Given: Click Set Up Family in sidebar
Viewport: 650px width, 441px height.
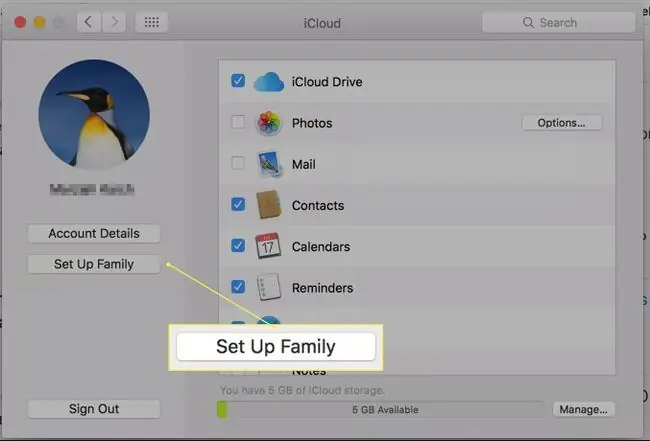Looking at the screenshot, I should (94, 264).
